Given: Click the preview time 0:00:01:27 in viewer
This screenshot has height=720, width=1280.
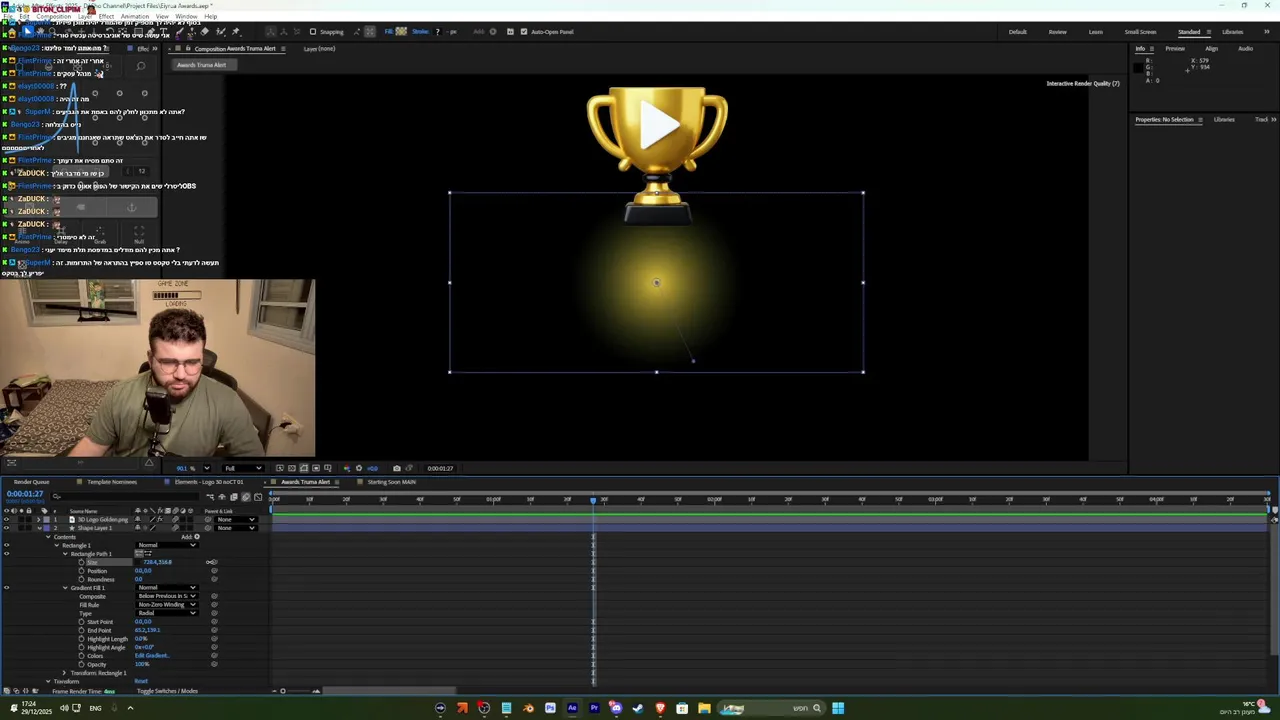Looking at the screenshot, I should 440,468.
